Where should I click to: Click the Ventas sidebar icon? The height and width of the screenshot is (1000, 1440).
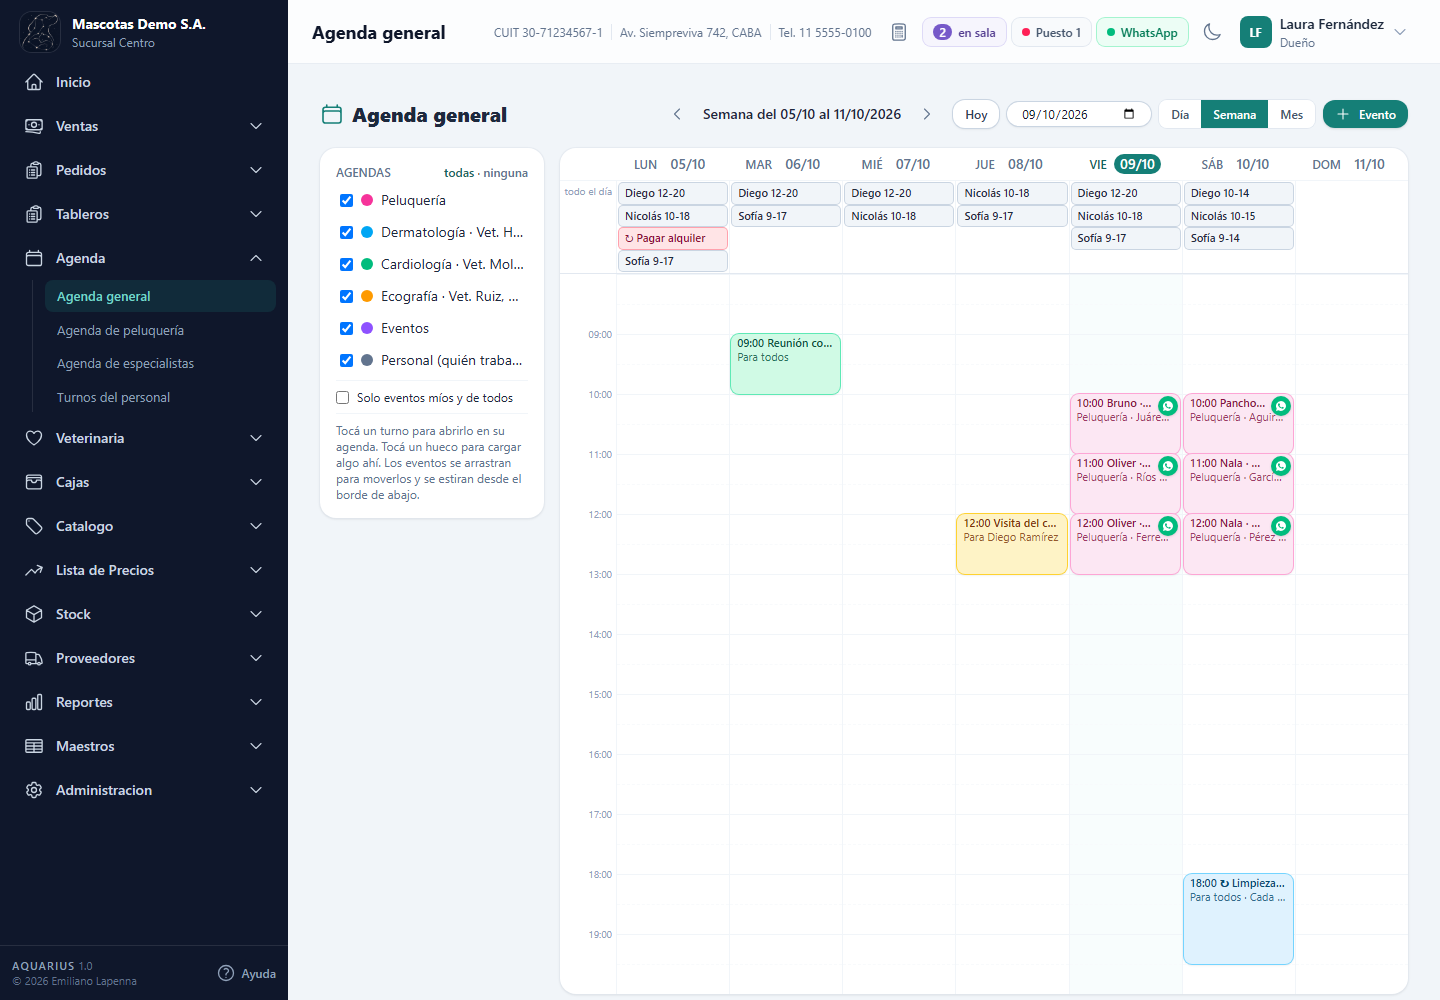tap(34, 126)
